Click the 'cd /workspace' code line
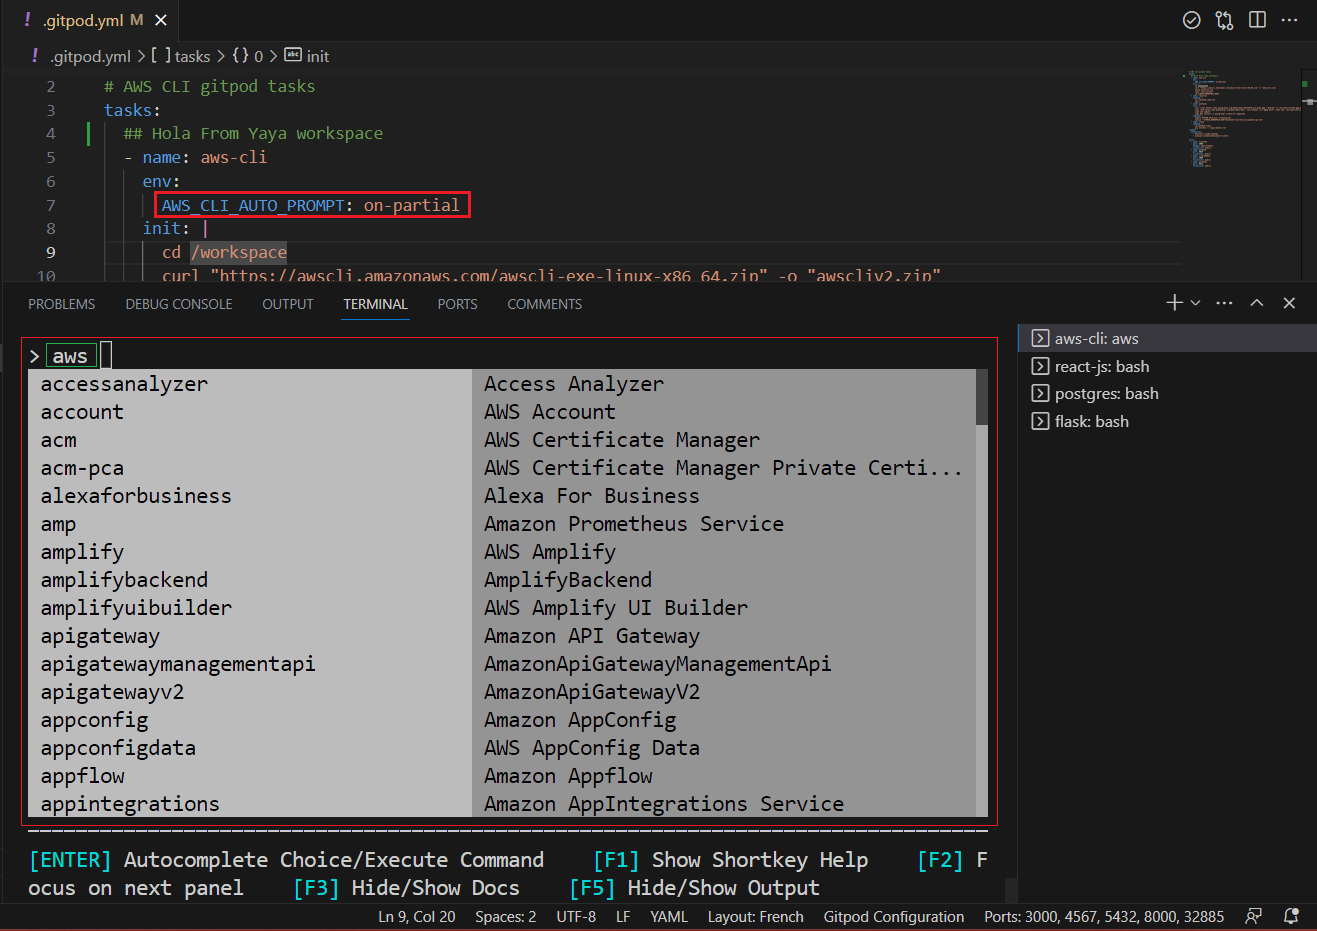The image size is (1317, 931). tap(225, 252)
